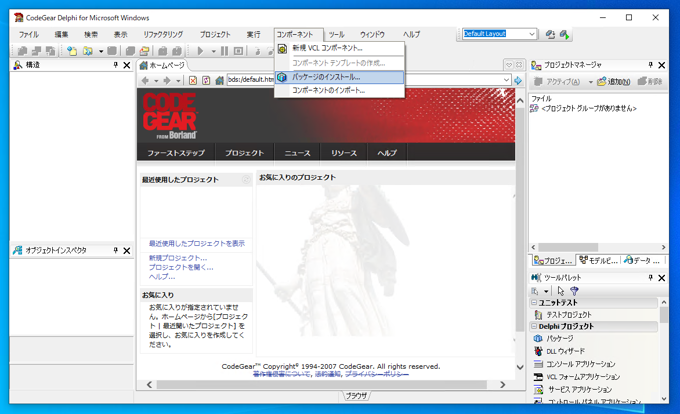Screen dimensions: 680x414
Task: Click 最近使用したプロジェクトを表示 link
Action: 196,244
